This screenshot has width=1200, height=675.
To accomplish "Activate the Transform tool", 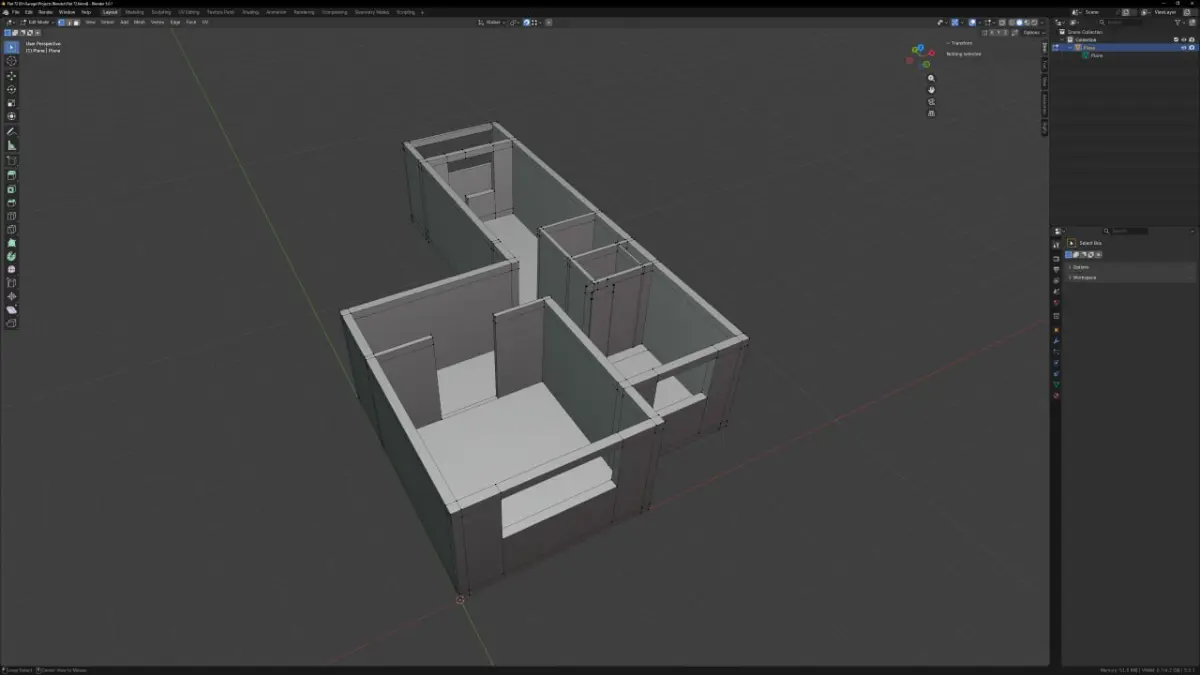I will click(12, 117).
